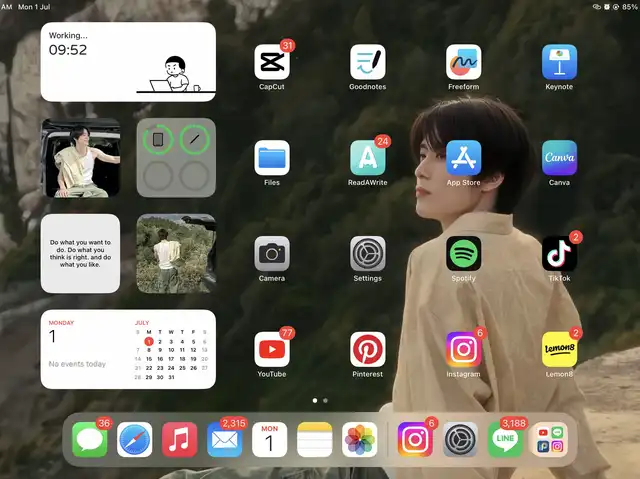The width and height of the screenshot is (640, 479).
Task: Open TikTok from the home screen
Action: (x=559, y=254)
